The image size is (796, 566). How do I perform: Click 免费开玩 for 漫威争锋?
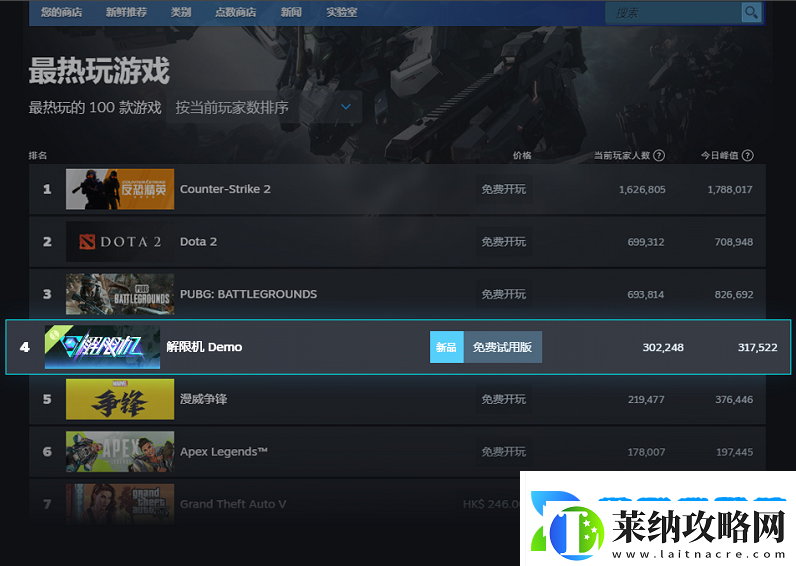(x=504, y=399)
